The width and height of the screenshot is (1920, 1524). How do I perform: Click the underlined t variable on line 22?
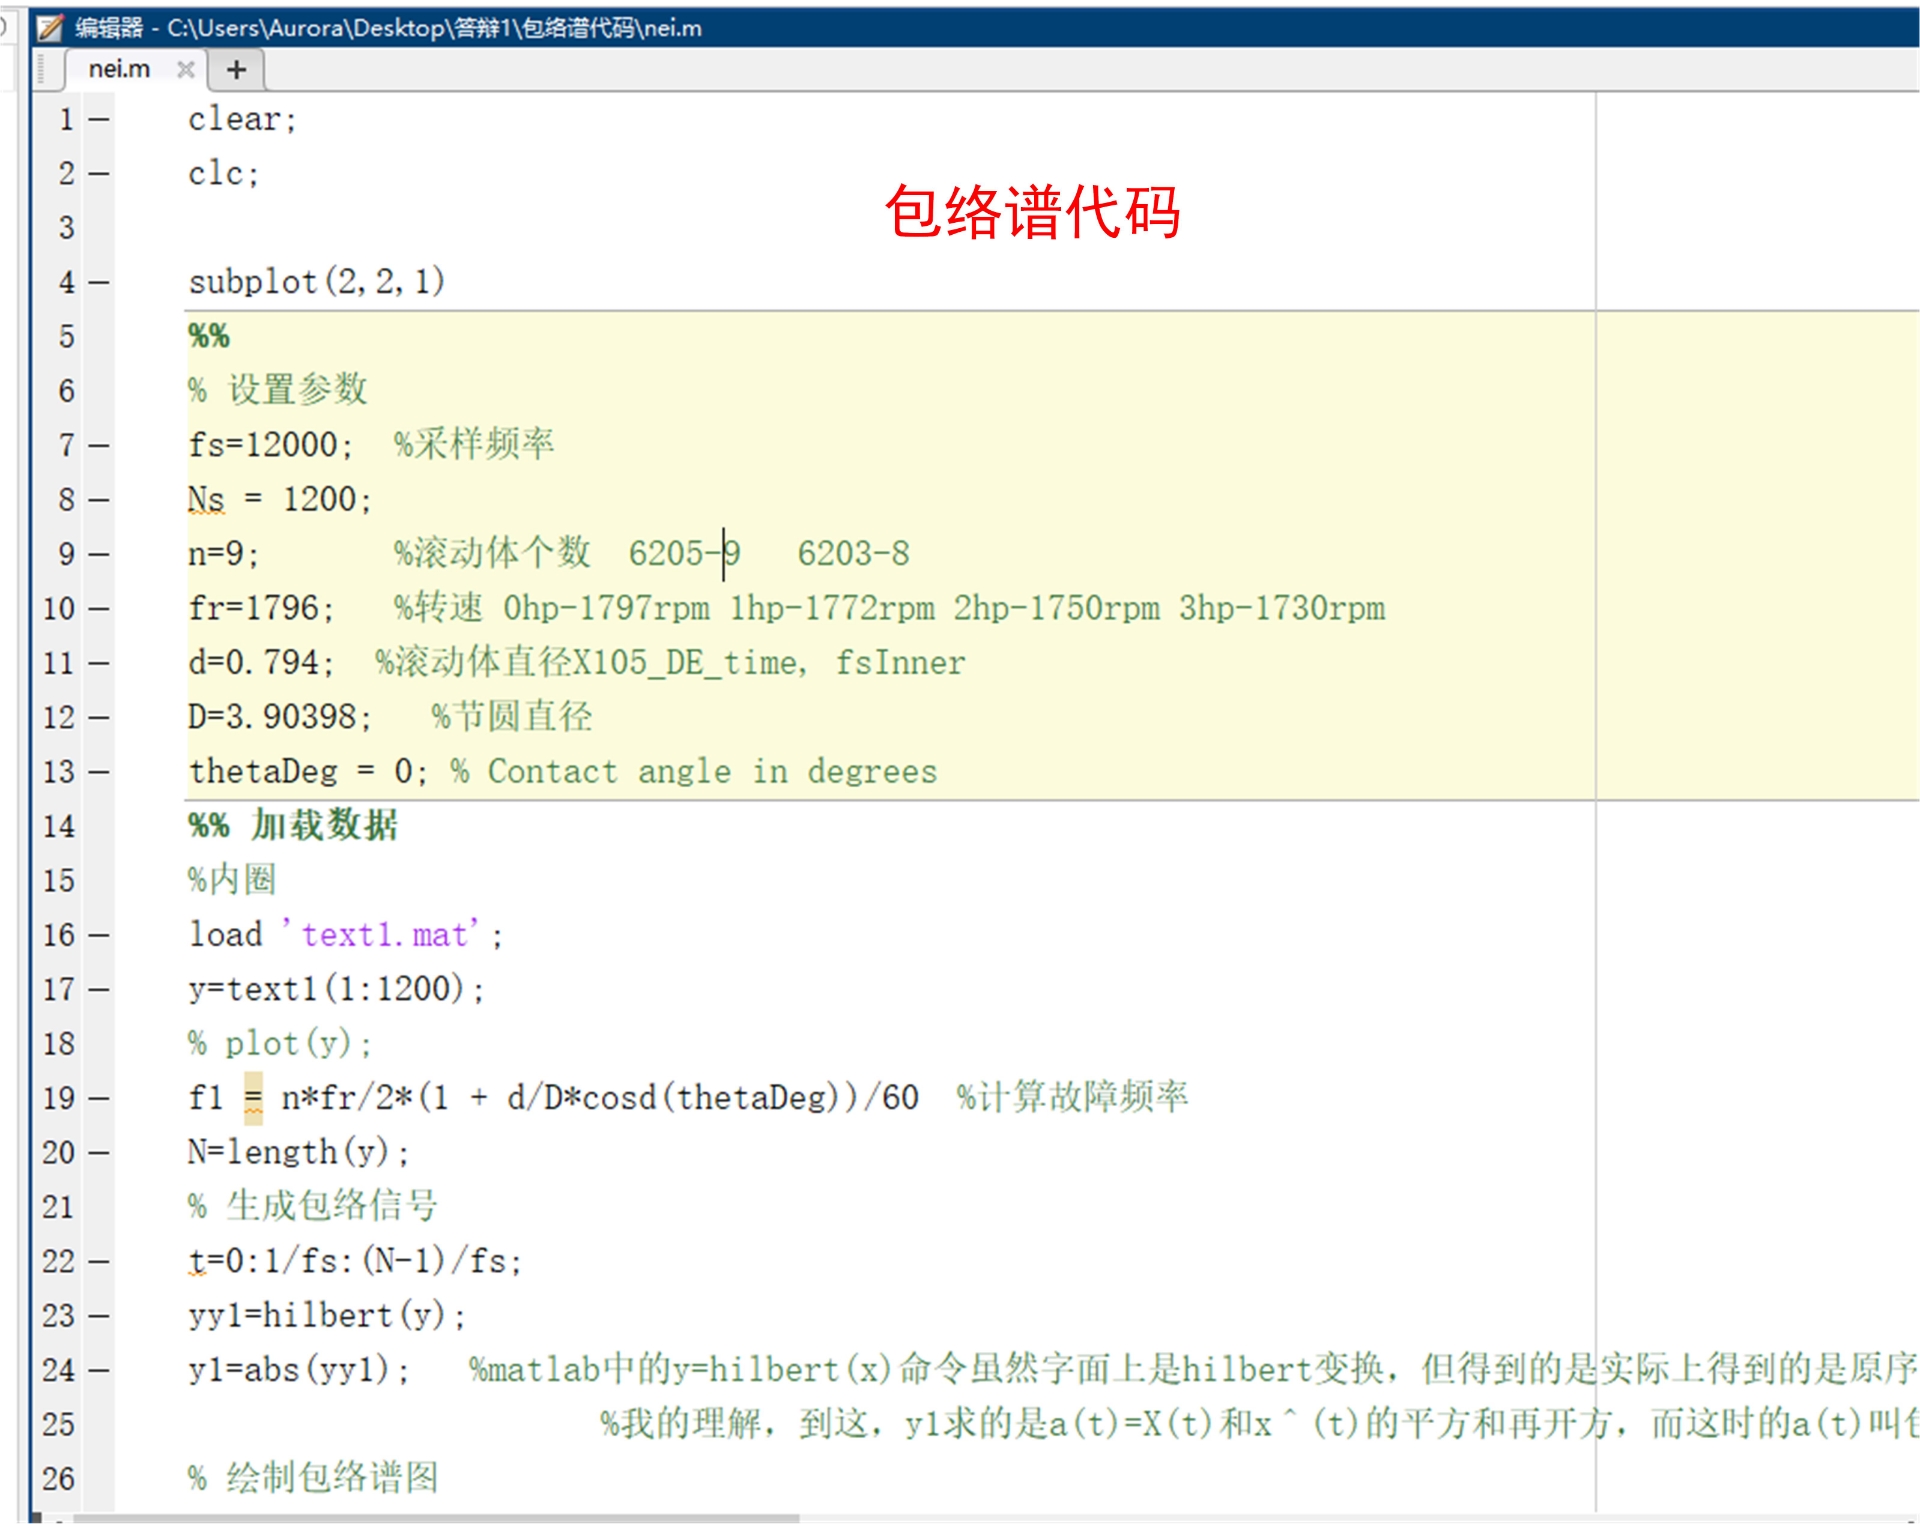click(x=196, y=1261)
